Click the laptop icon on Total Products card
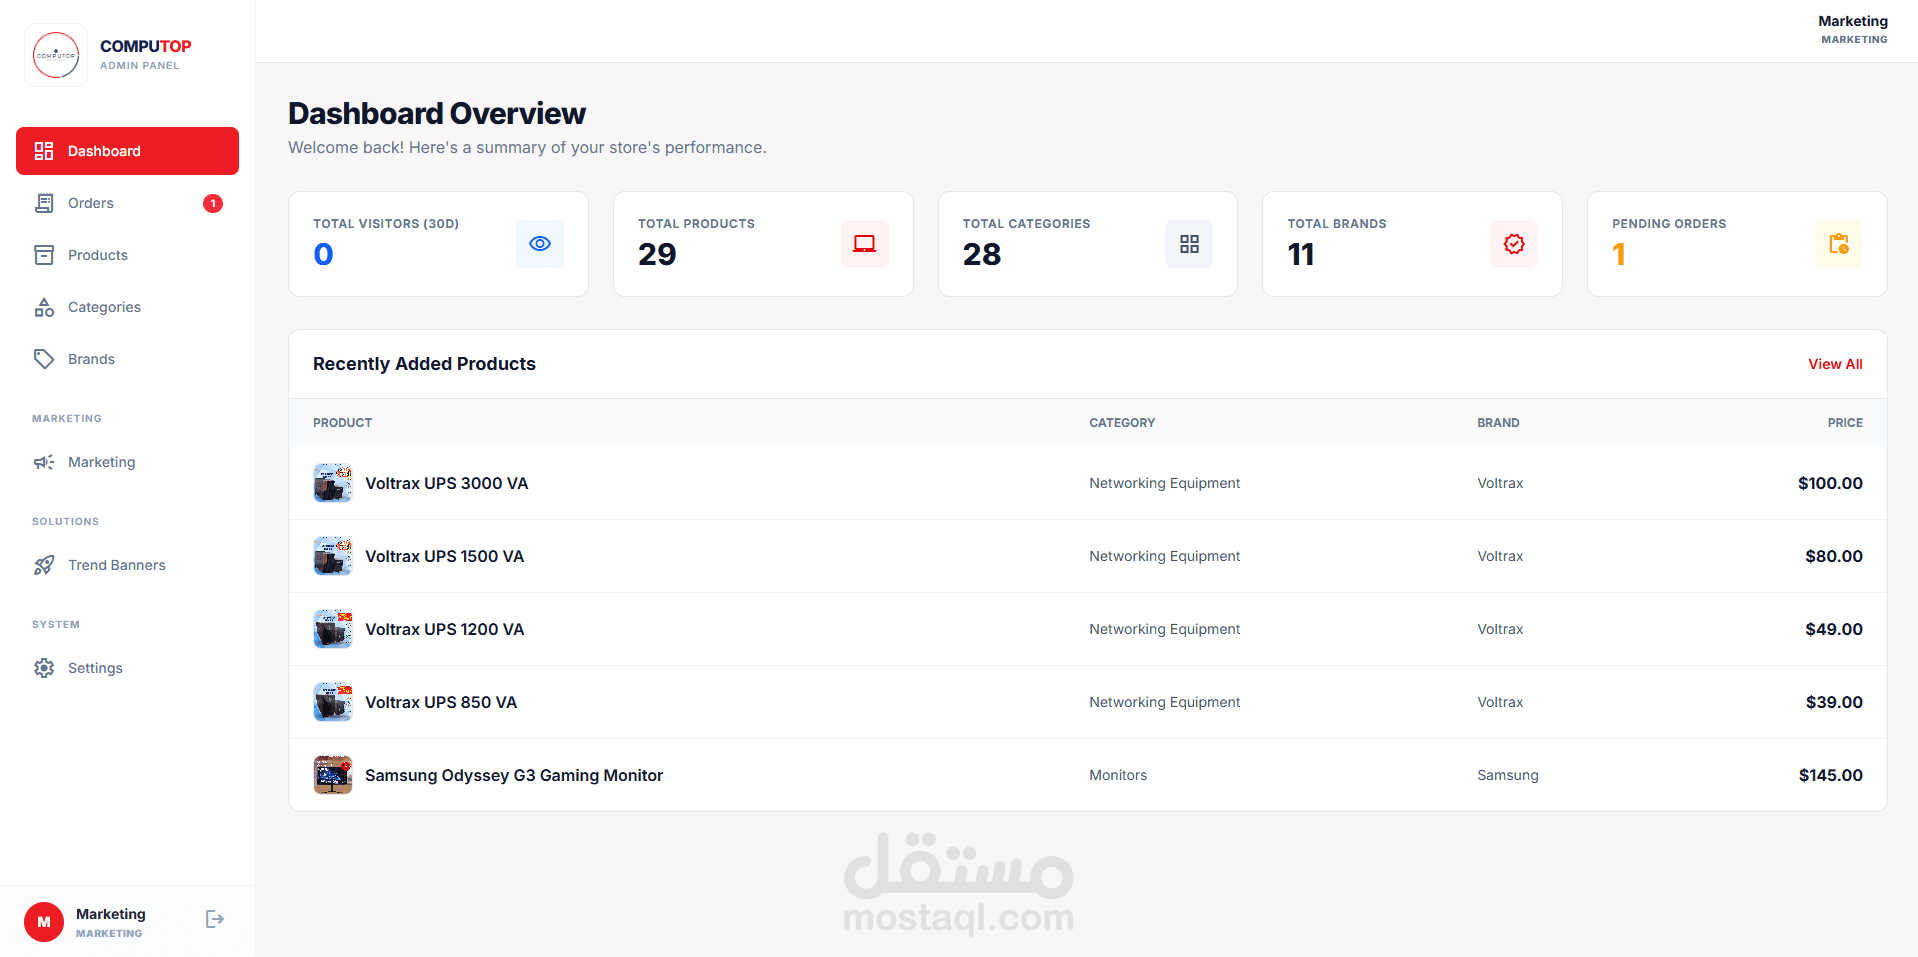Viewport: 1918px width, 957px height. click(865, 244)
